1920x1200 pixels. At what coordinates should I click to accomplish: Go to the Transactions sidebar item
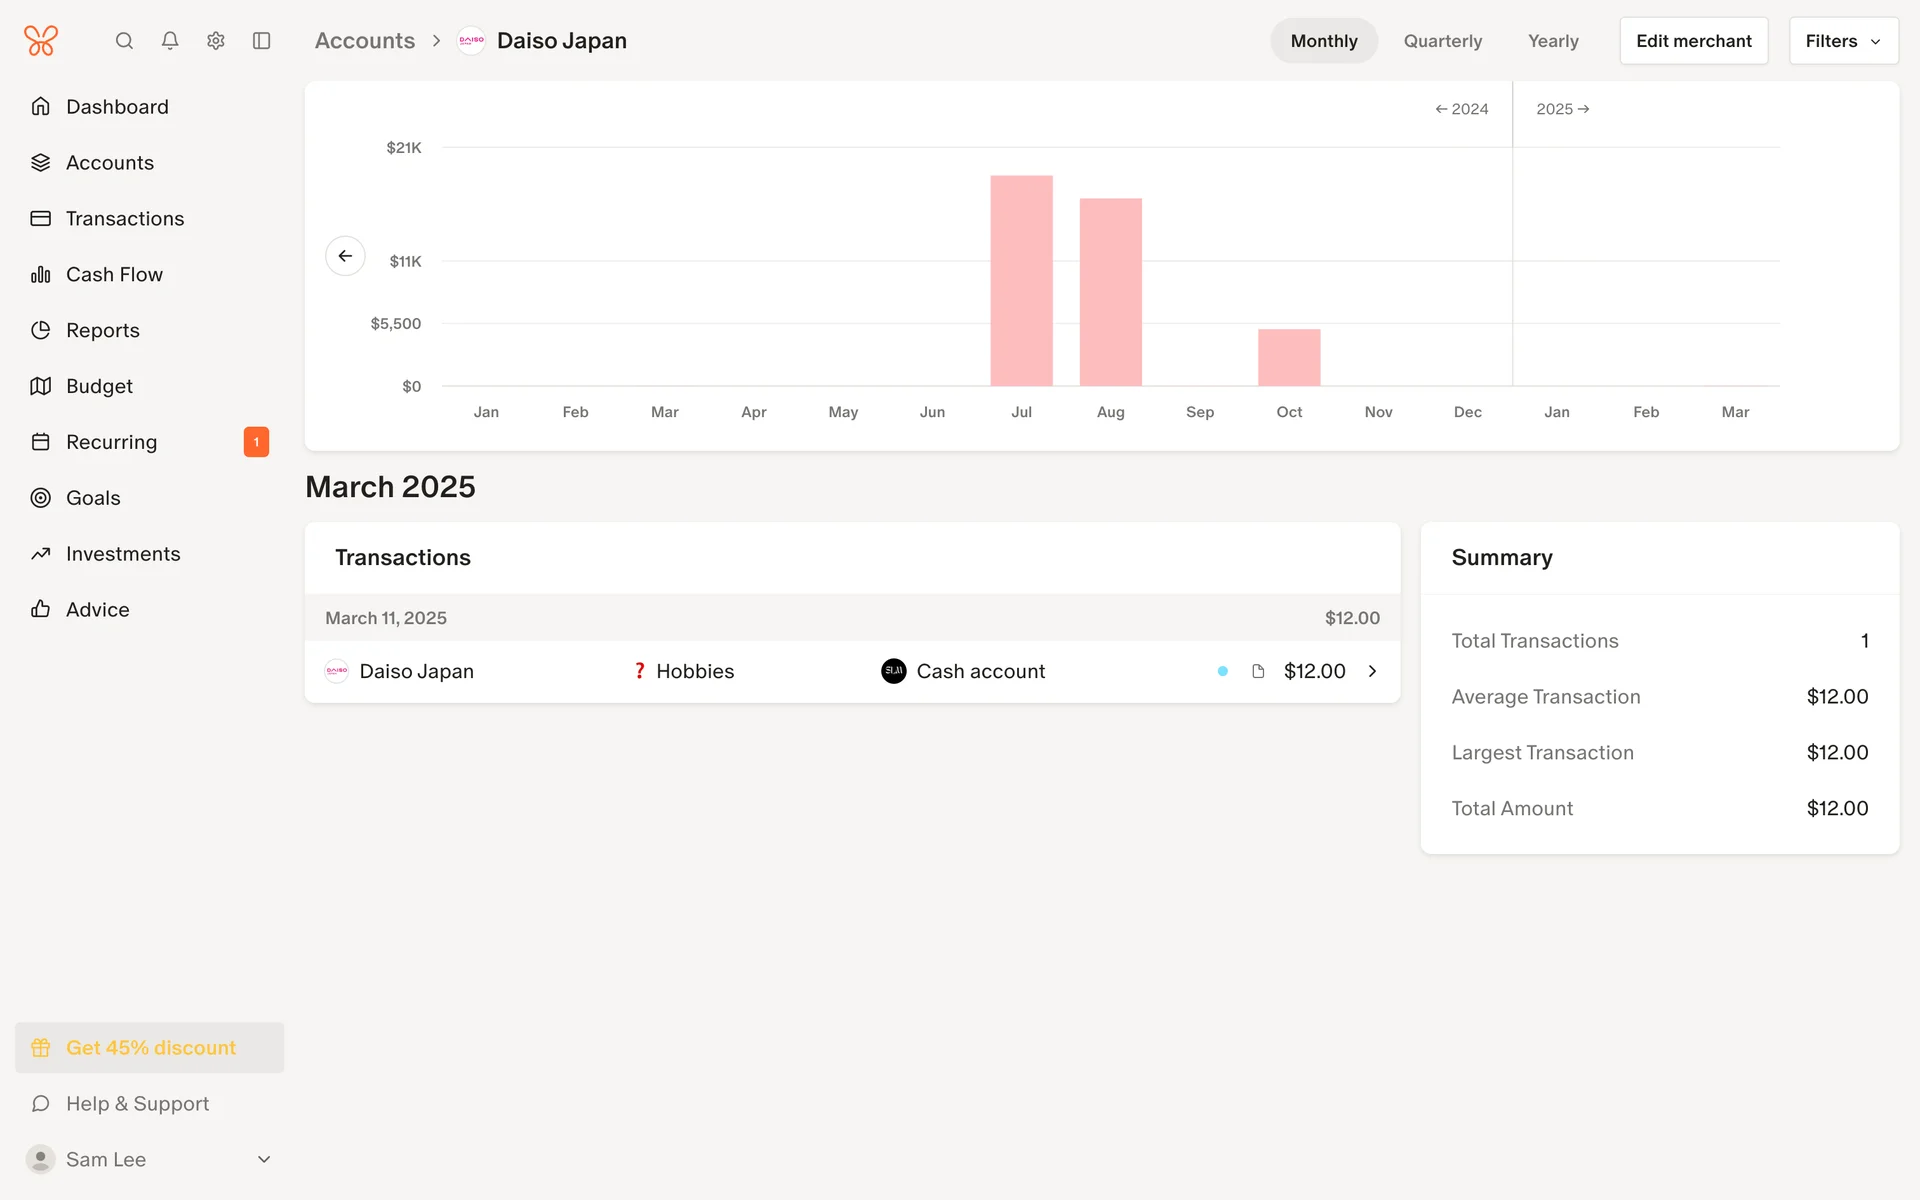tap(125, 218)
